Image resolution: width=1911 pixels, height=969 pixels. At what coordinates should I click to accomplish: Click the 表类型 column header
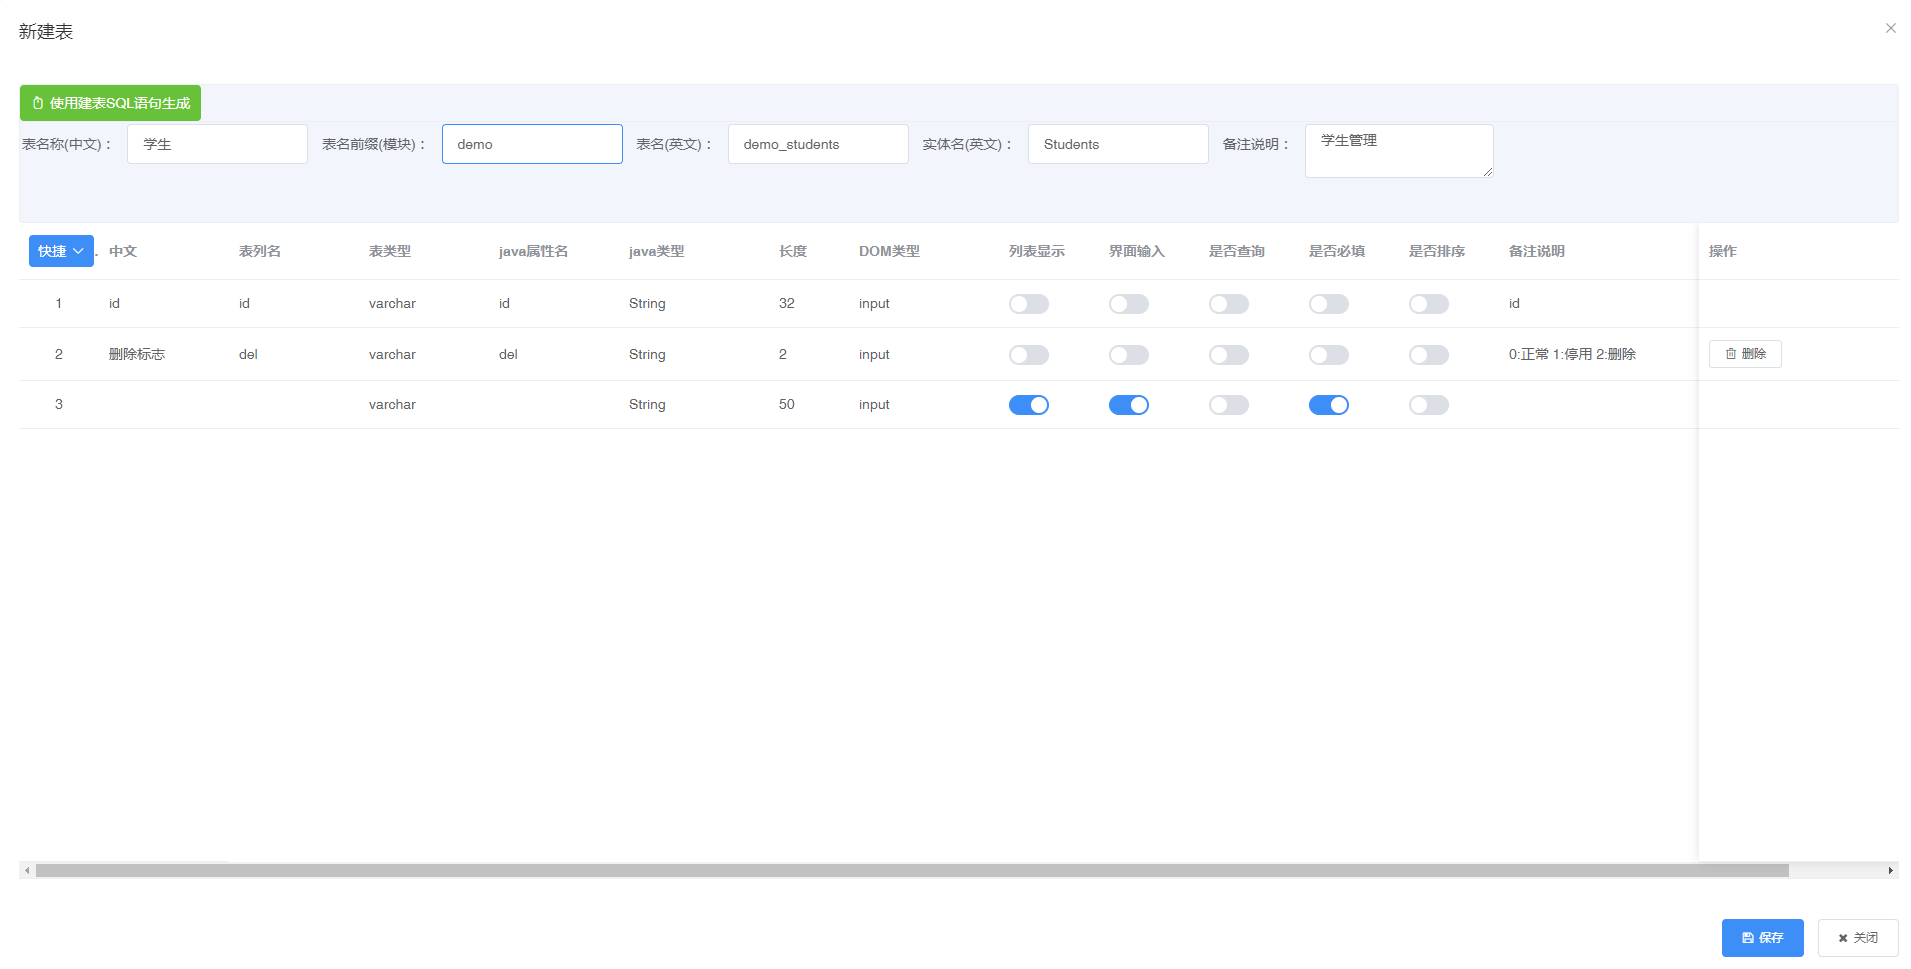pos(390,251)
